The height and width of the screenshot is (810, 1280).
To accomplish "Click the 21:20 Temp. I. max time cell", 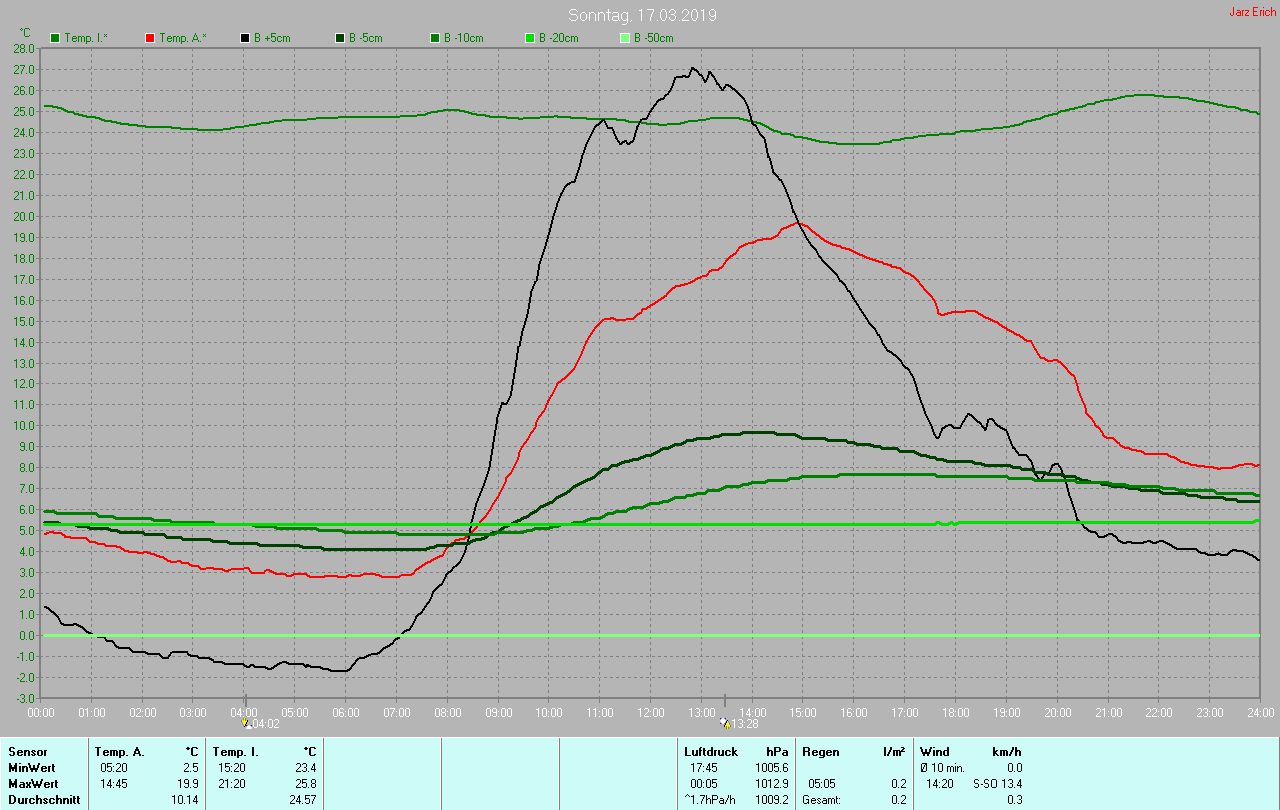I will [232, 783].
